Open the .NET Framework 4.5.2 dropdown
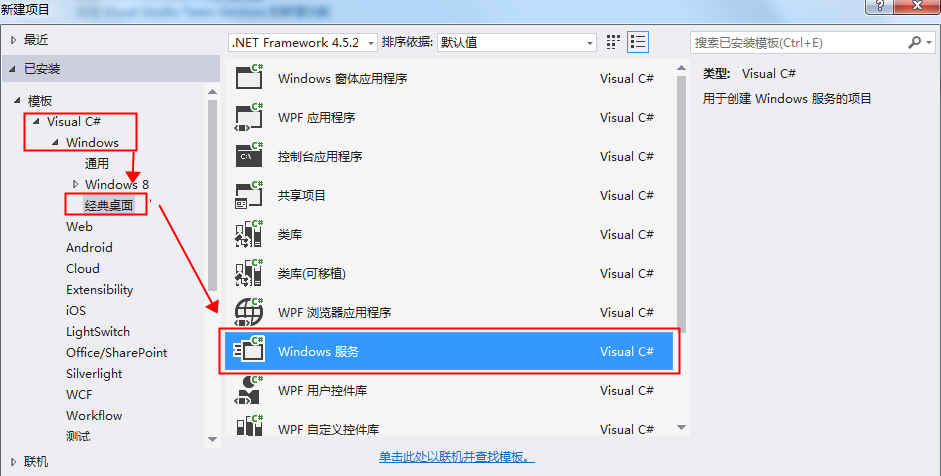Viewport: 941px width, 476px height. point(303,43)
